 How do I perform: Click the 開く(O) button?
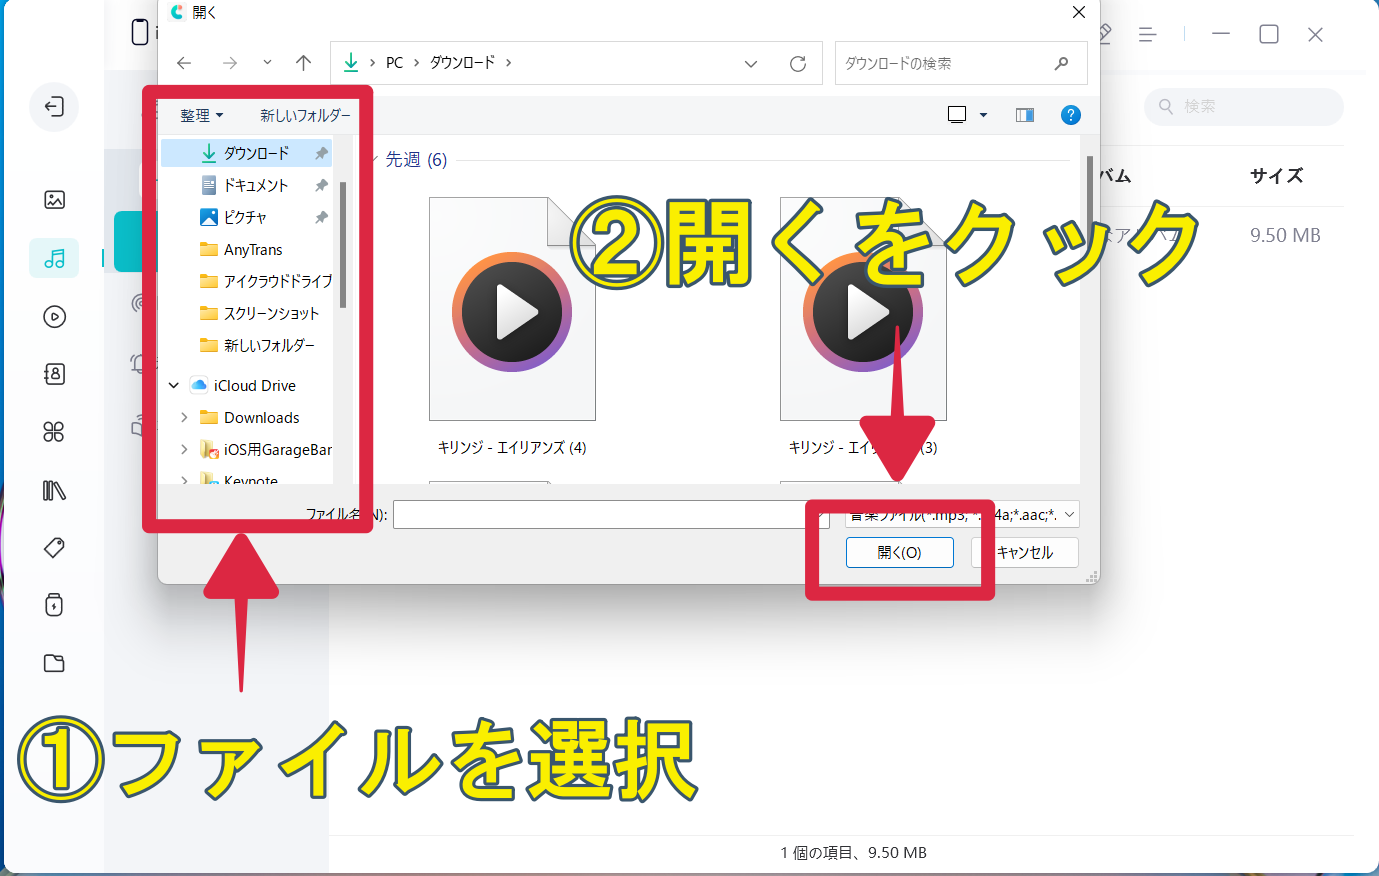899,552
